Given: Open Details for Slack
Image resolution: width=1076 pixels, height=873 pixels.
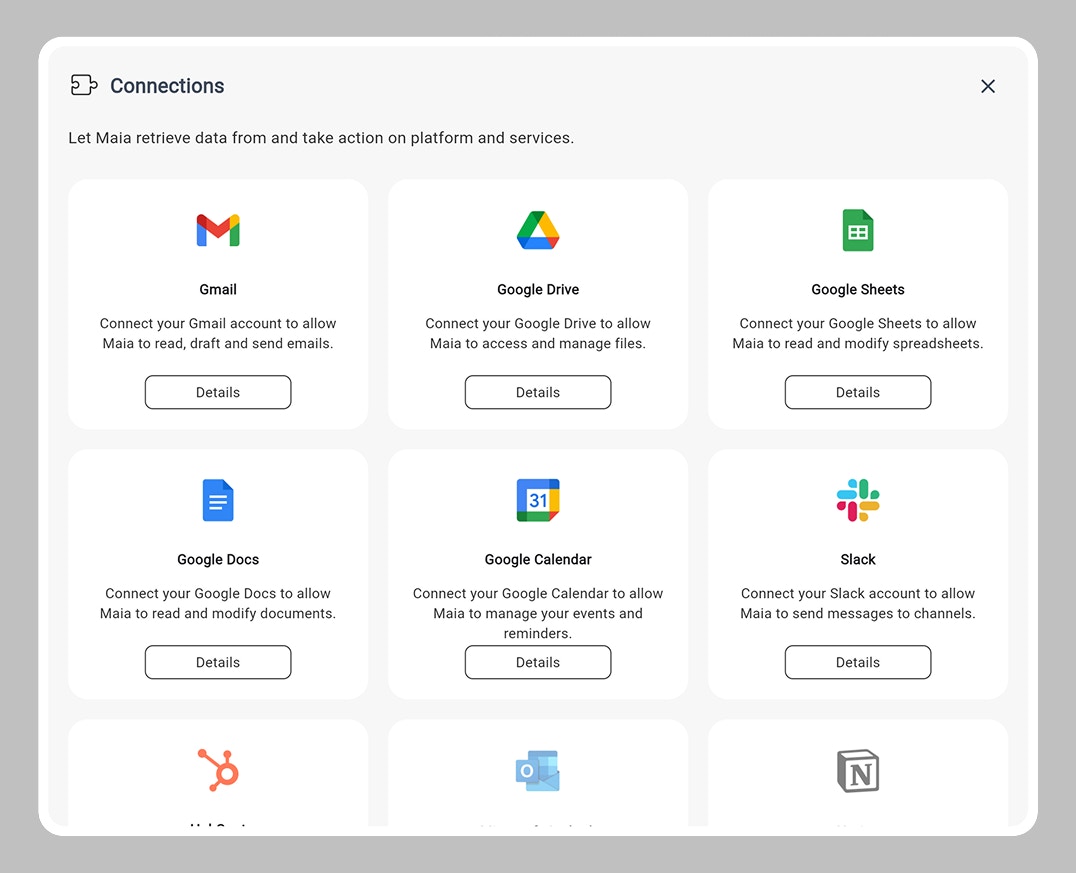Looking at the screenshot, I should click(858, 662).
